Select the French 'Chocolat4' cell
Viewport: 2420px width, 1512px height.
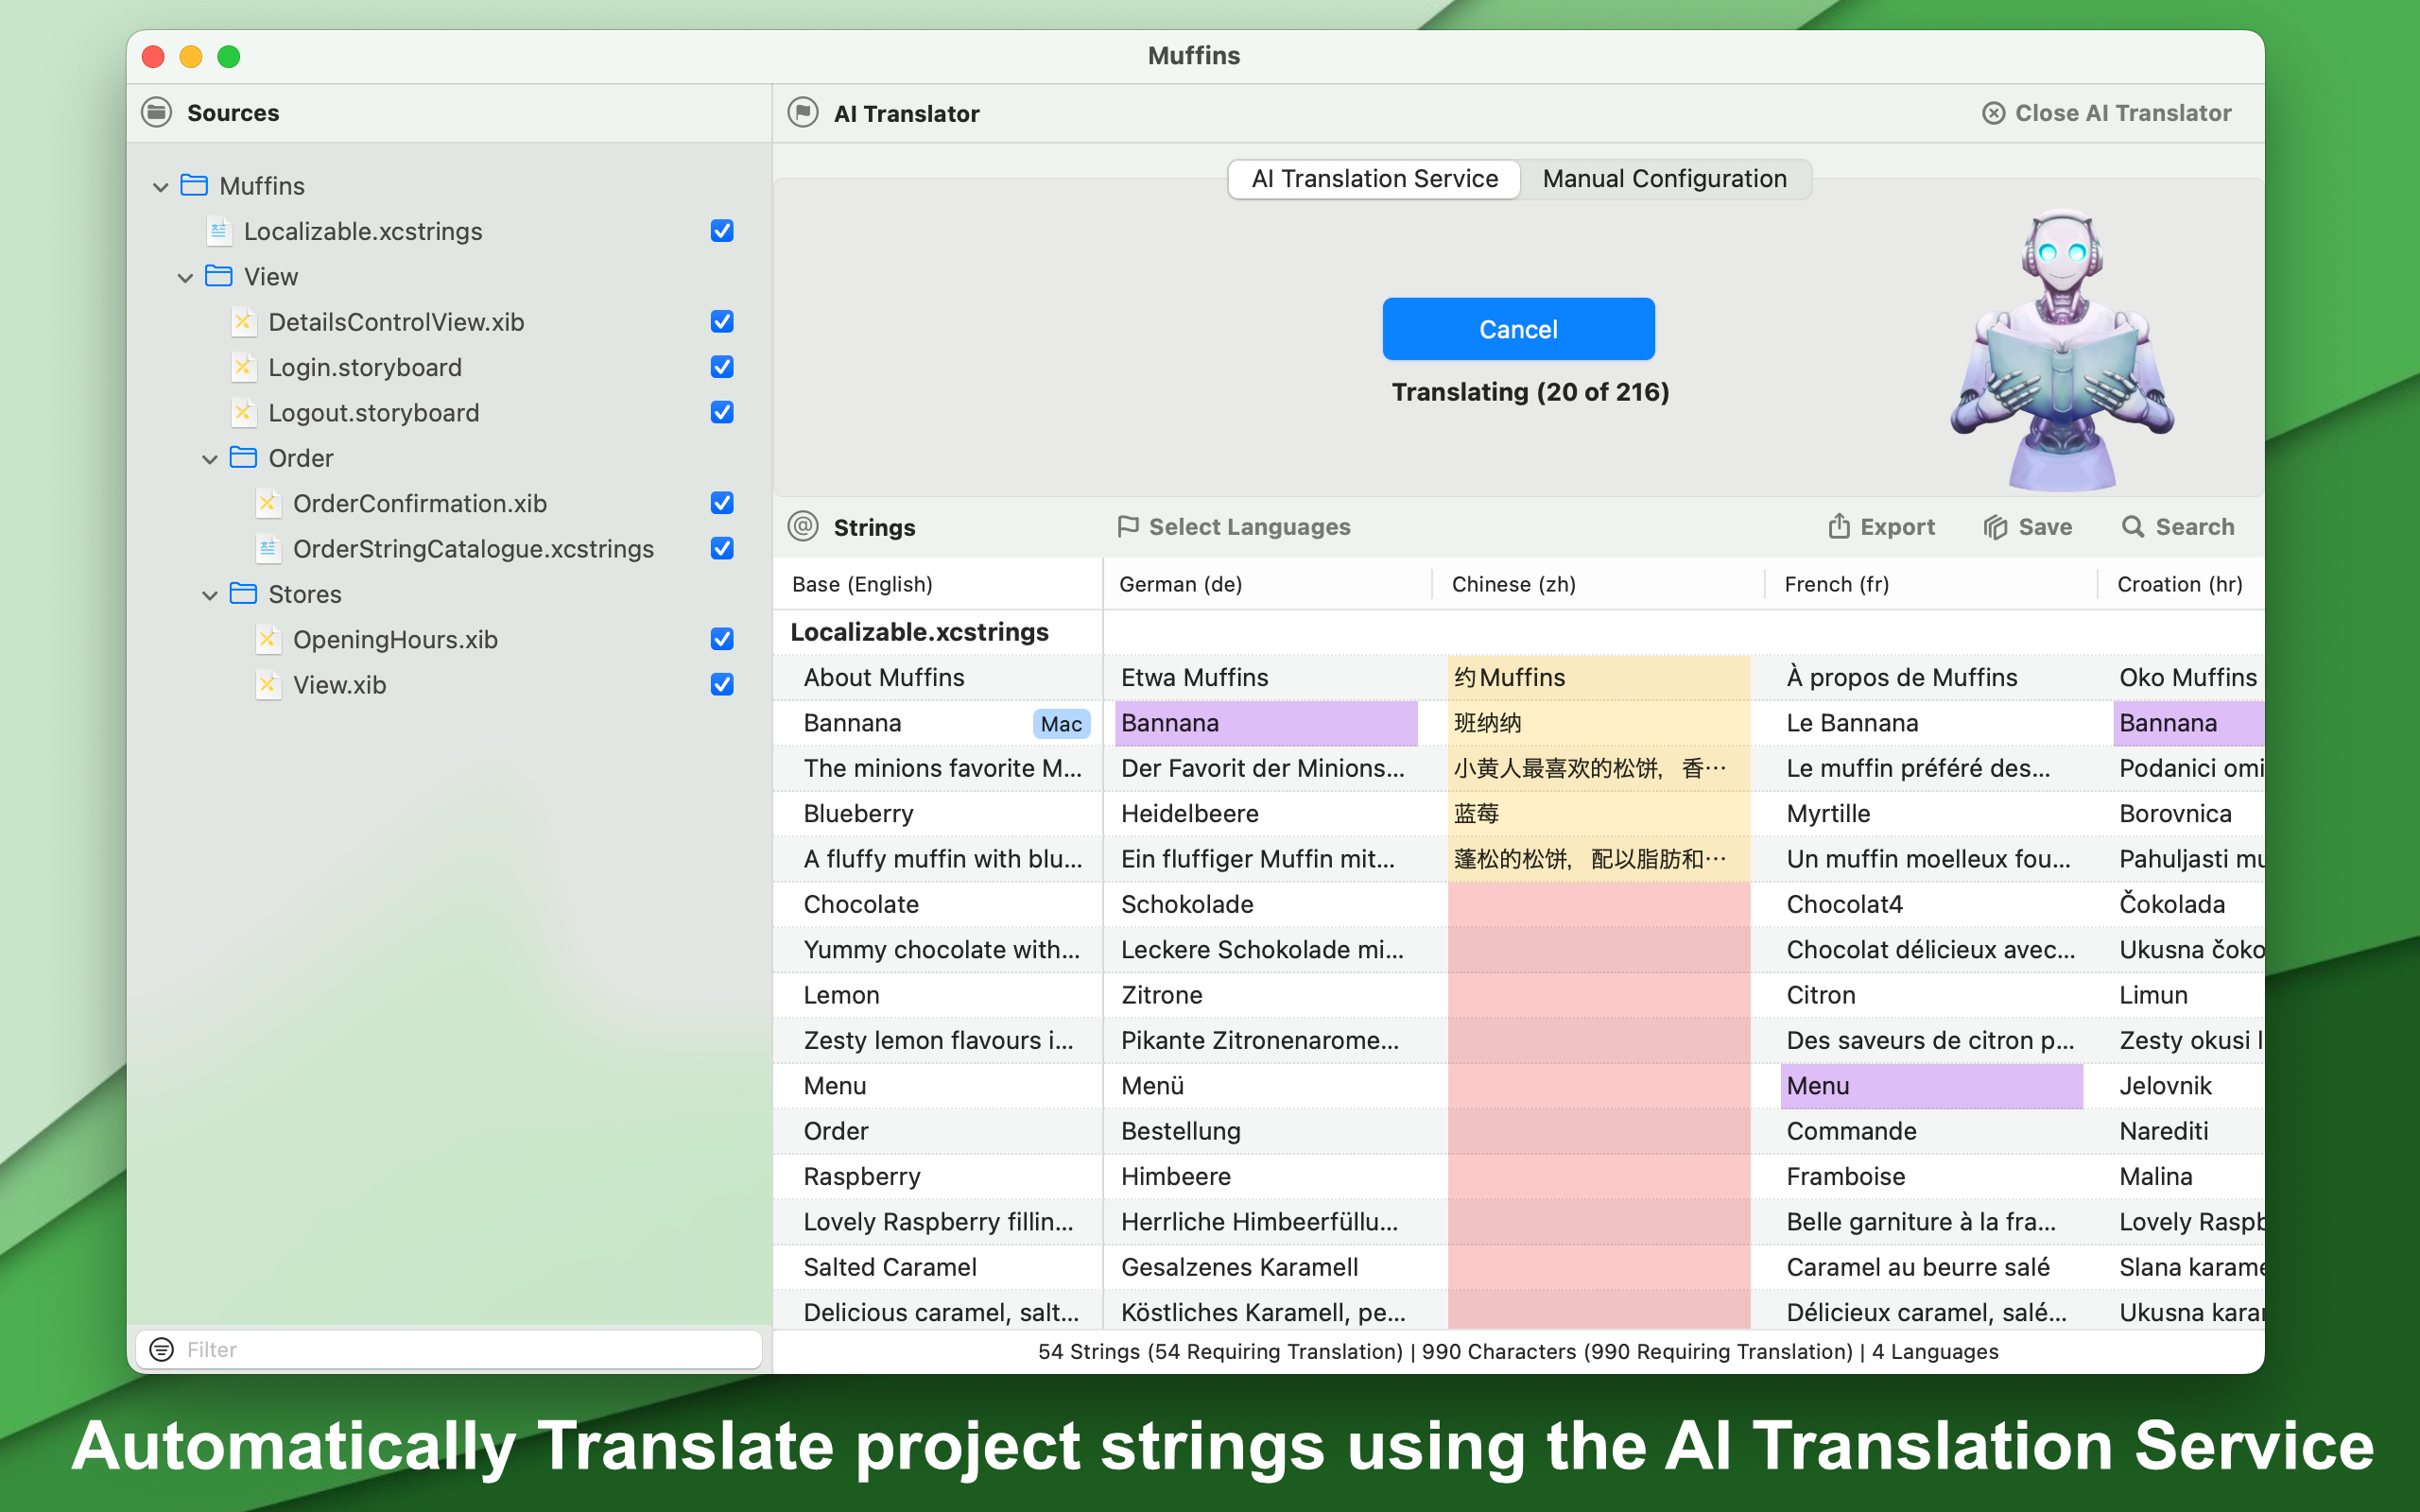(1931, 904)
